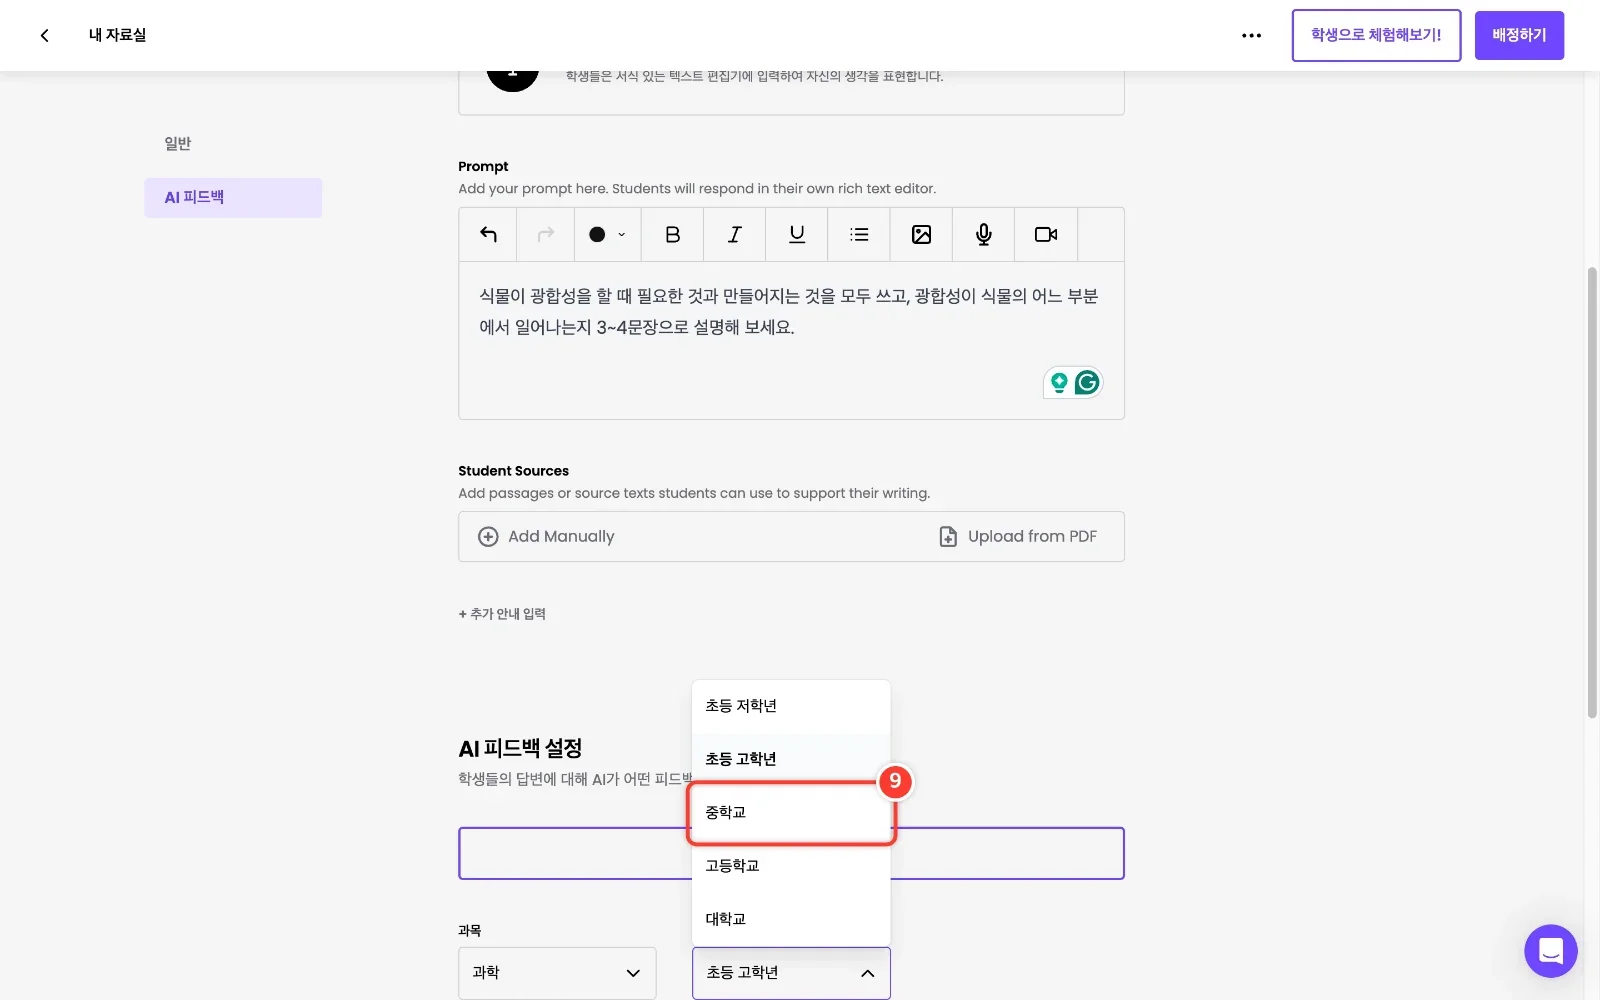Select 중학교 grade level option
Image resolution: width=1600 pixels, height=1000 pixels.
coord(791,812)
